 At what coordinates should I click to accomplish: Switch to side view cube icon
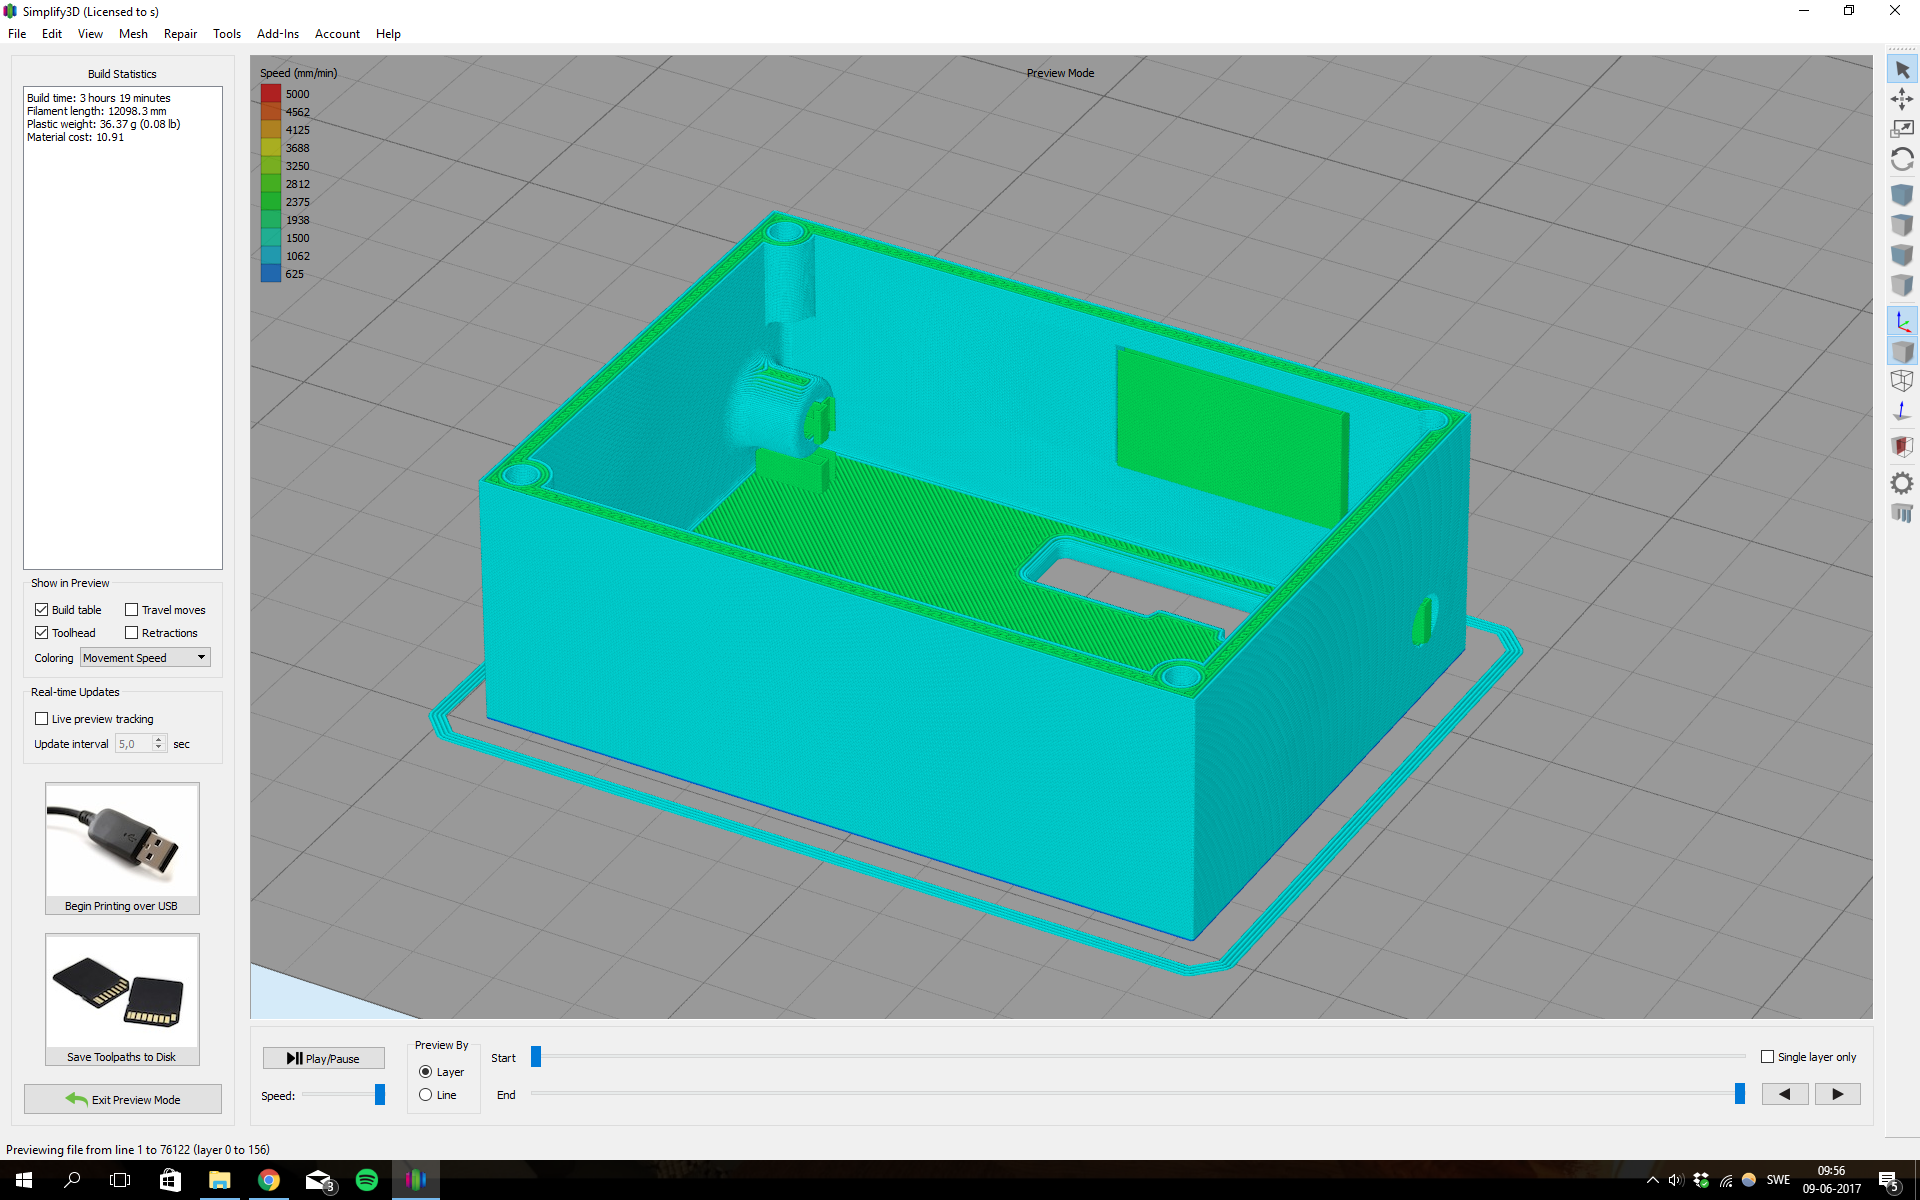pyautogui.click(x=1902, y=285)
